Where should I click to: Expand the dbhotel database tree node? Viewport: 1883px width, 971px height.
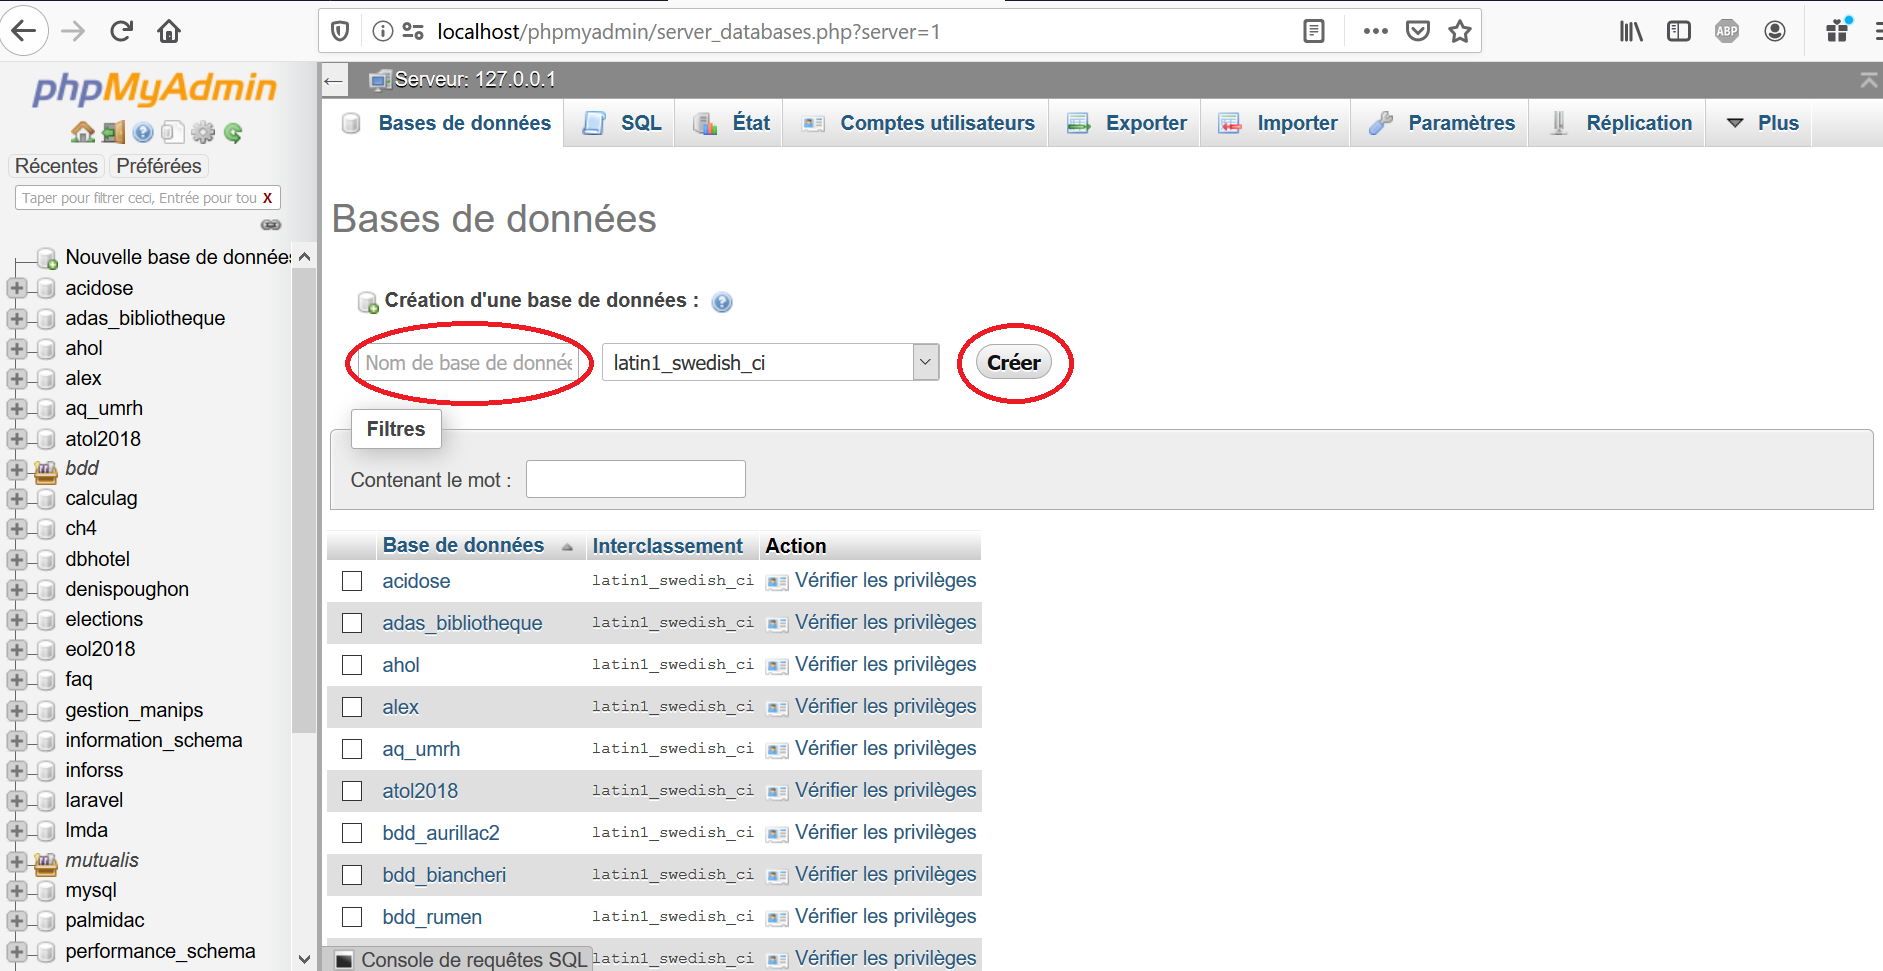(x=16, y=559)
